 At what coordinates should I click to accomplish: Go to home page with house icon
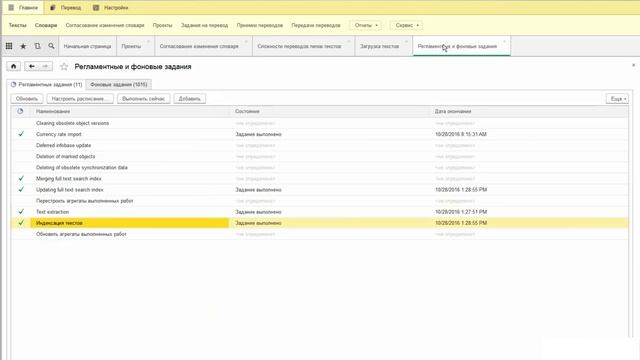click(13, 66)
